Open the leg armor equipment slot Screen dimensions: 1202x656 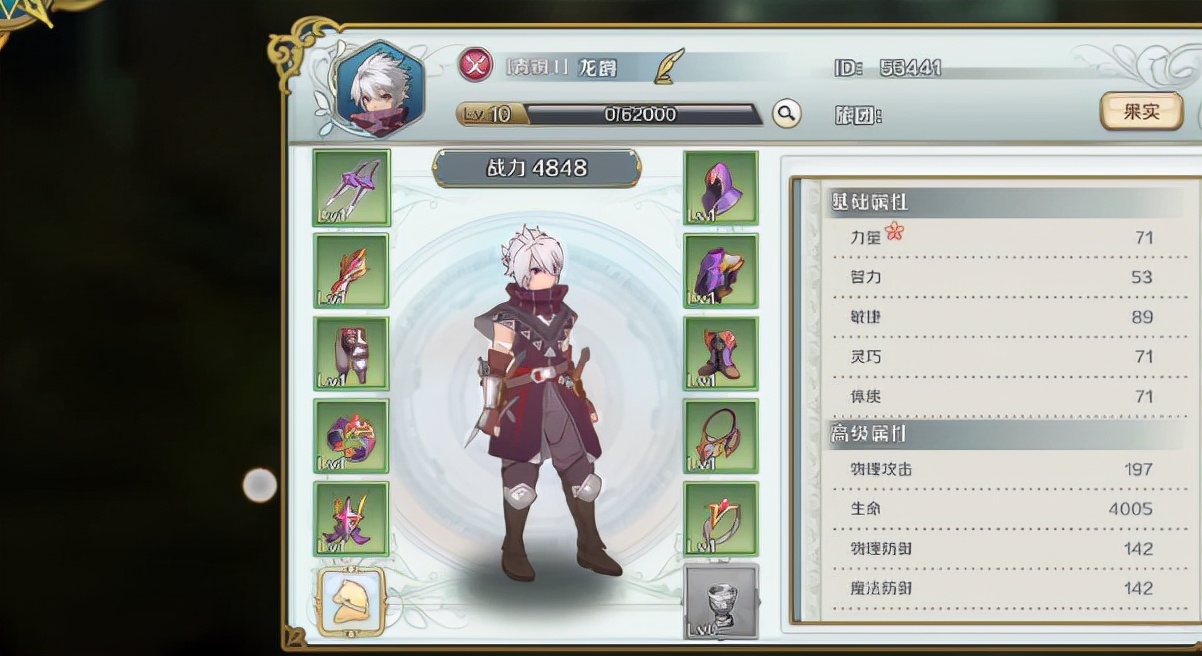pyautogui.click(x=351, y=354)
